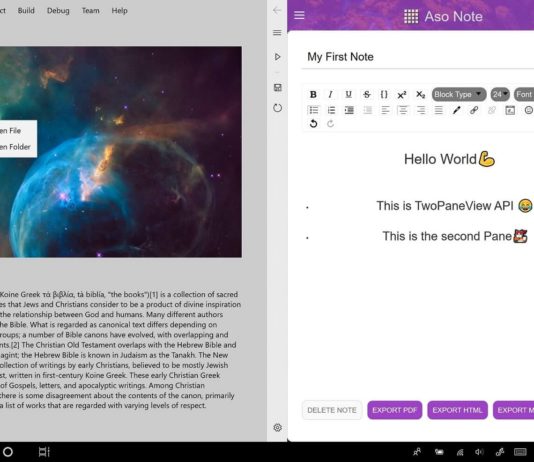Click the outdent icon
Screen dimensions: 534x462
[367, 110]
